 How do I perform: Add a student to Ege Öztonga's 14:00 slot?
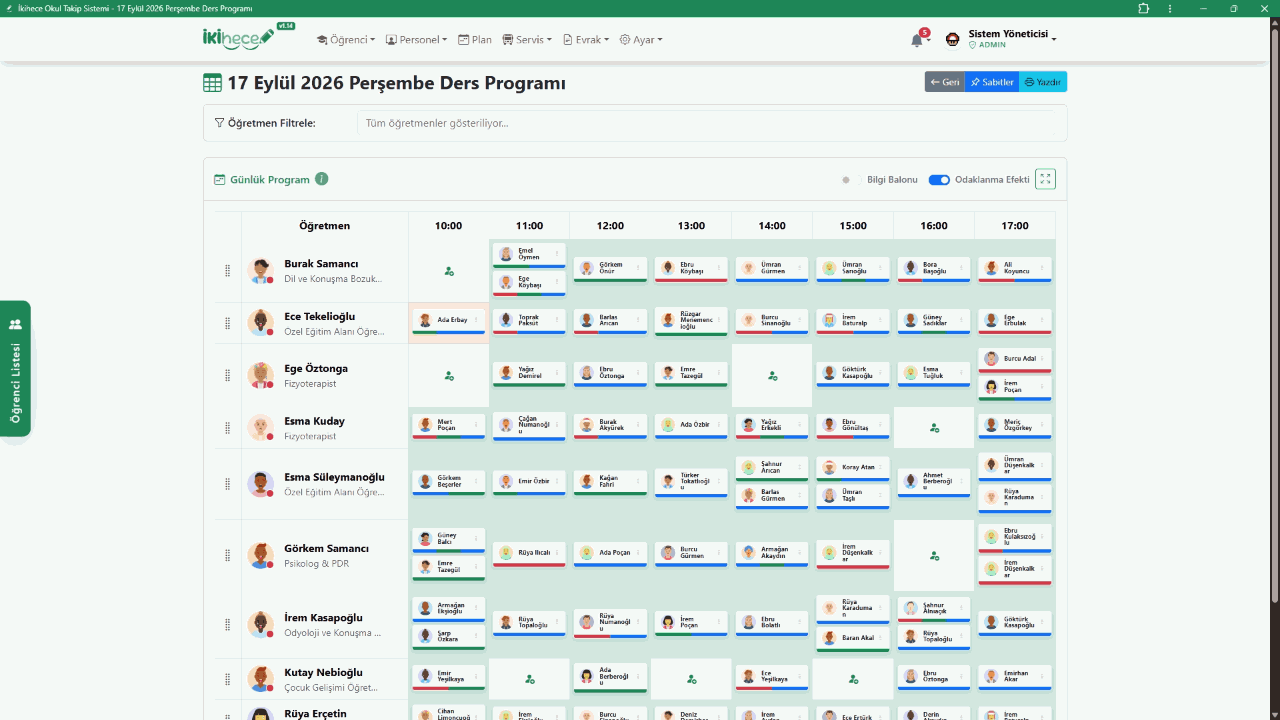point(772,376)
